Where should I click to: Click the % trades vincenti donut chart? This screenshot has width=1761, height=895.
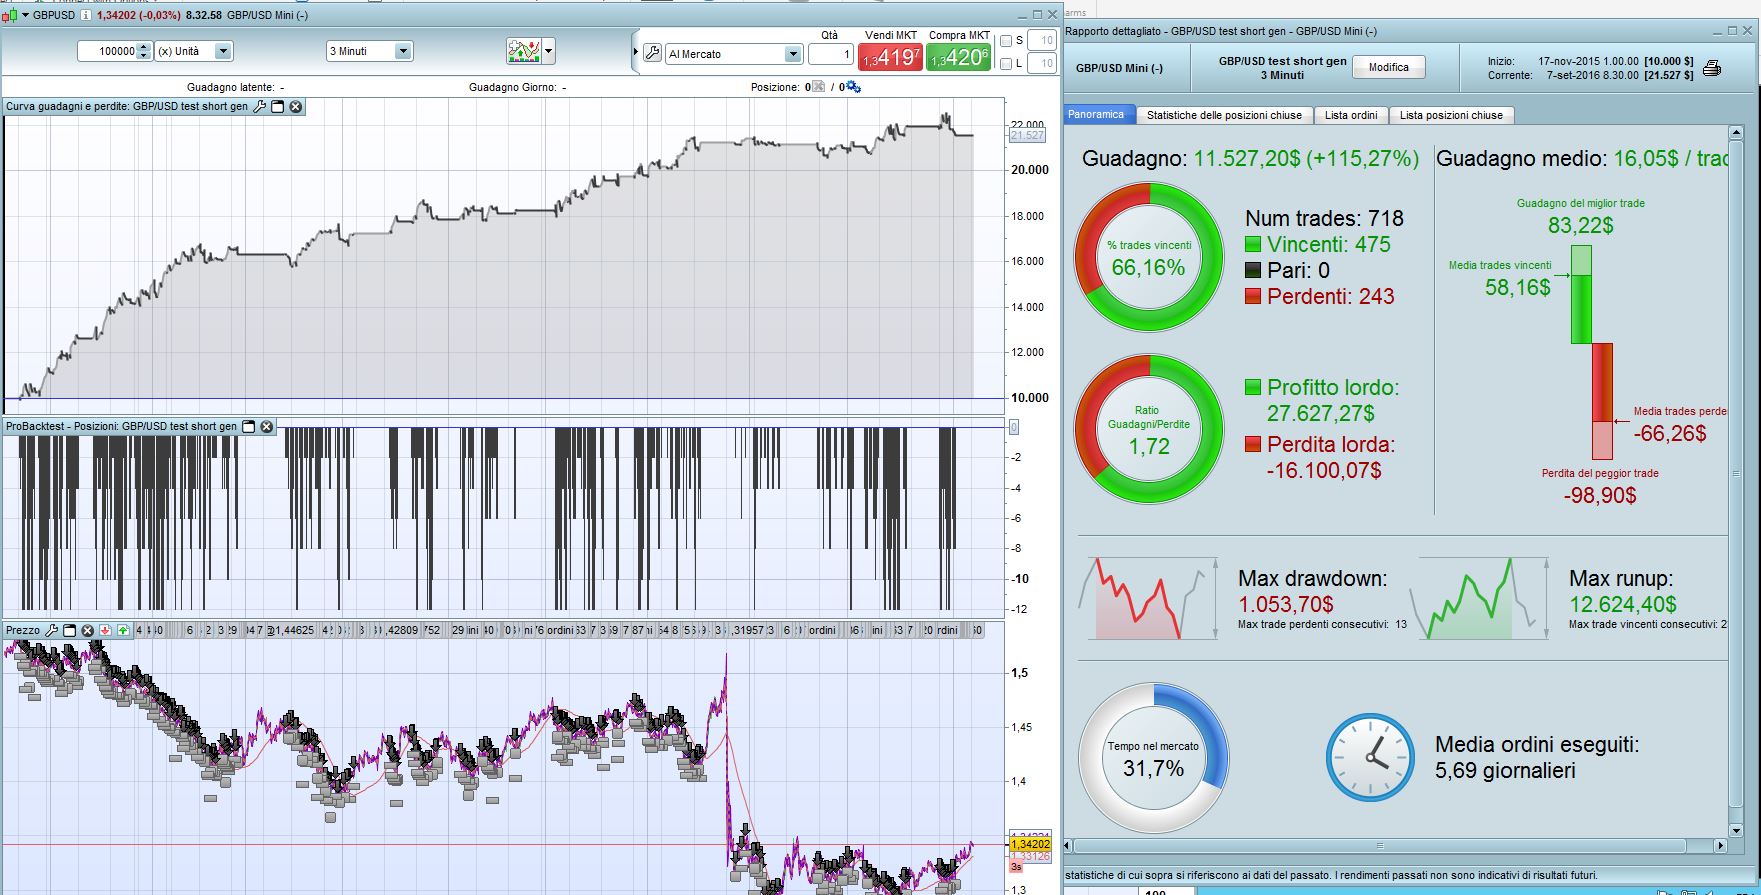pos(1149,257)
